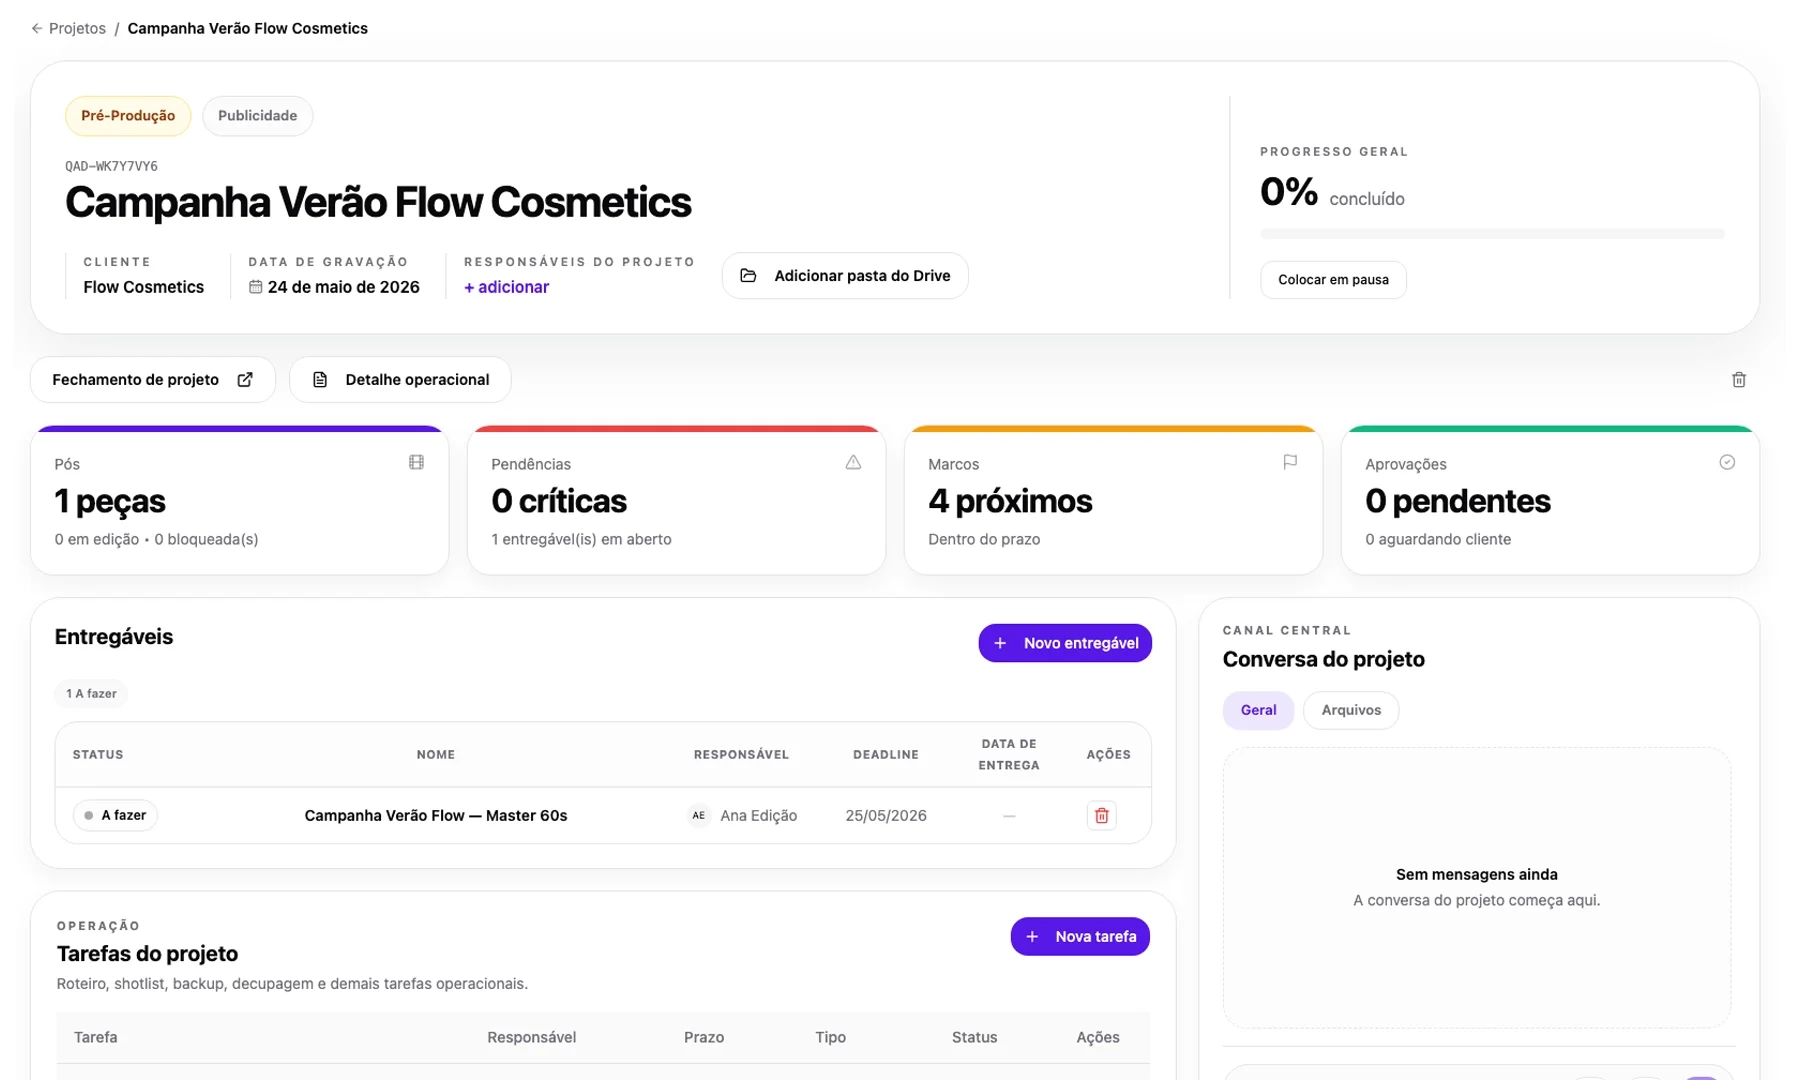Viewport: 1800px width, 1080px height.
Task: Click the film icon on the Pós card
Action: (416, 462)
